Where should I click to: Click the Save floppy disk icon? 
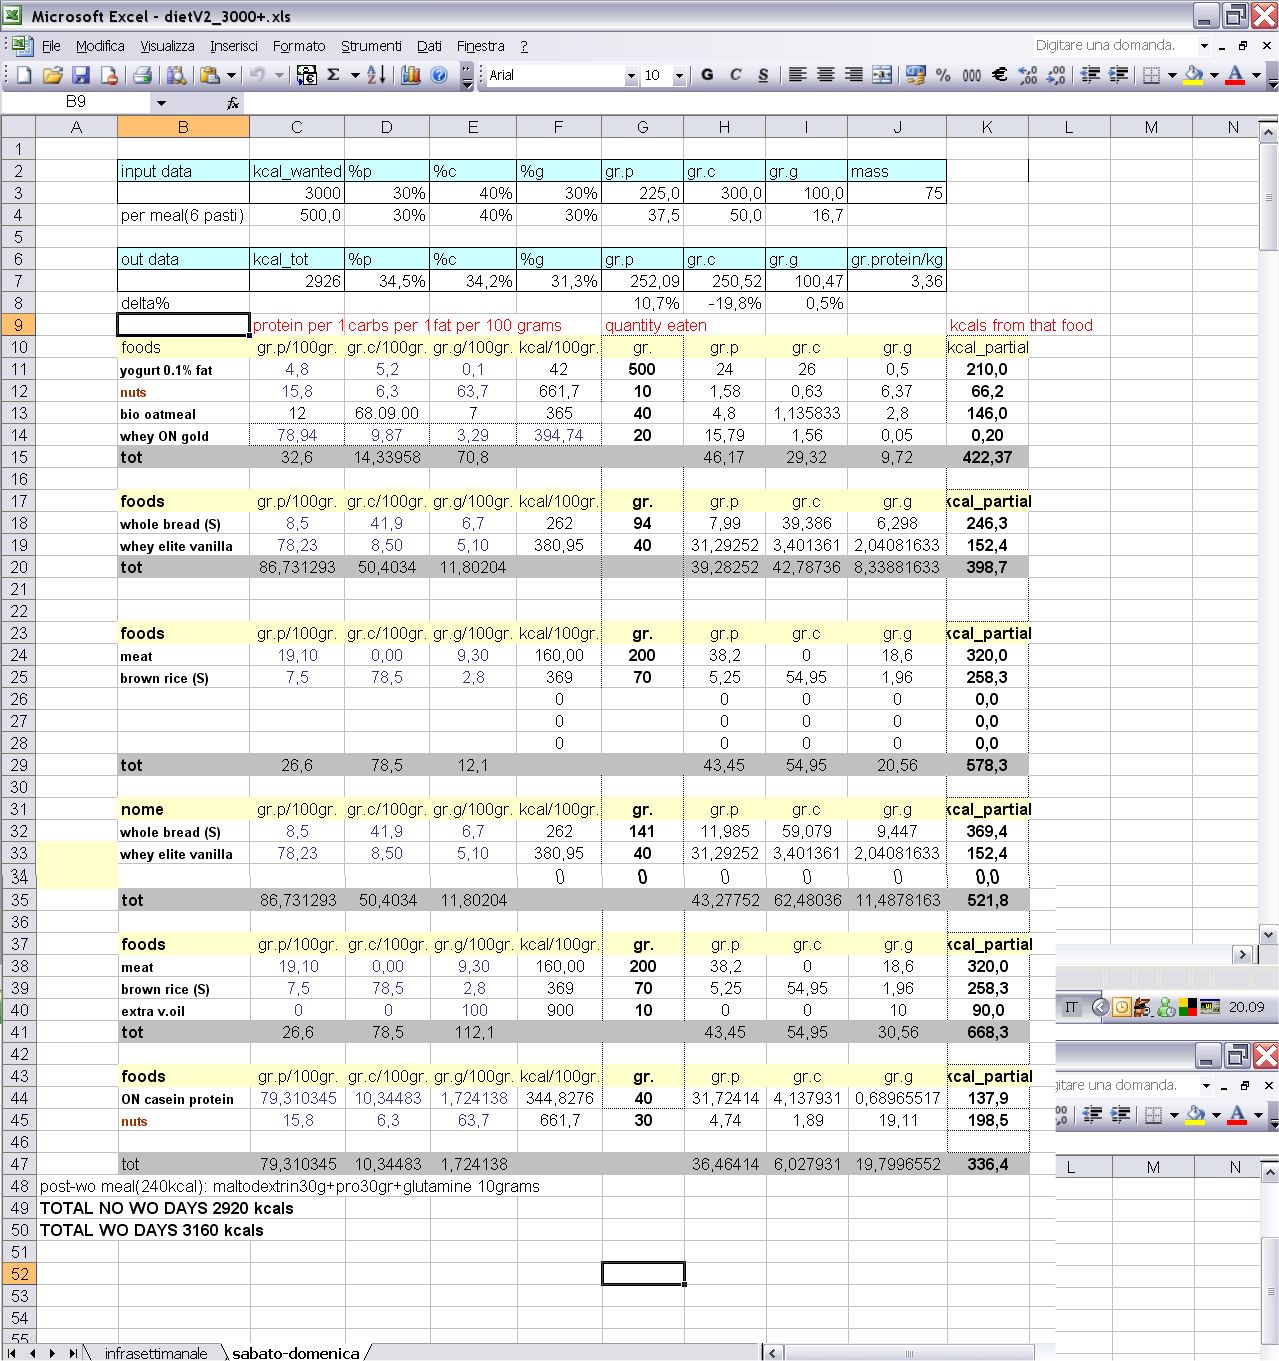81,75
